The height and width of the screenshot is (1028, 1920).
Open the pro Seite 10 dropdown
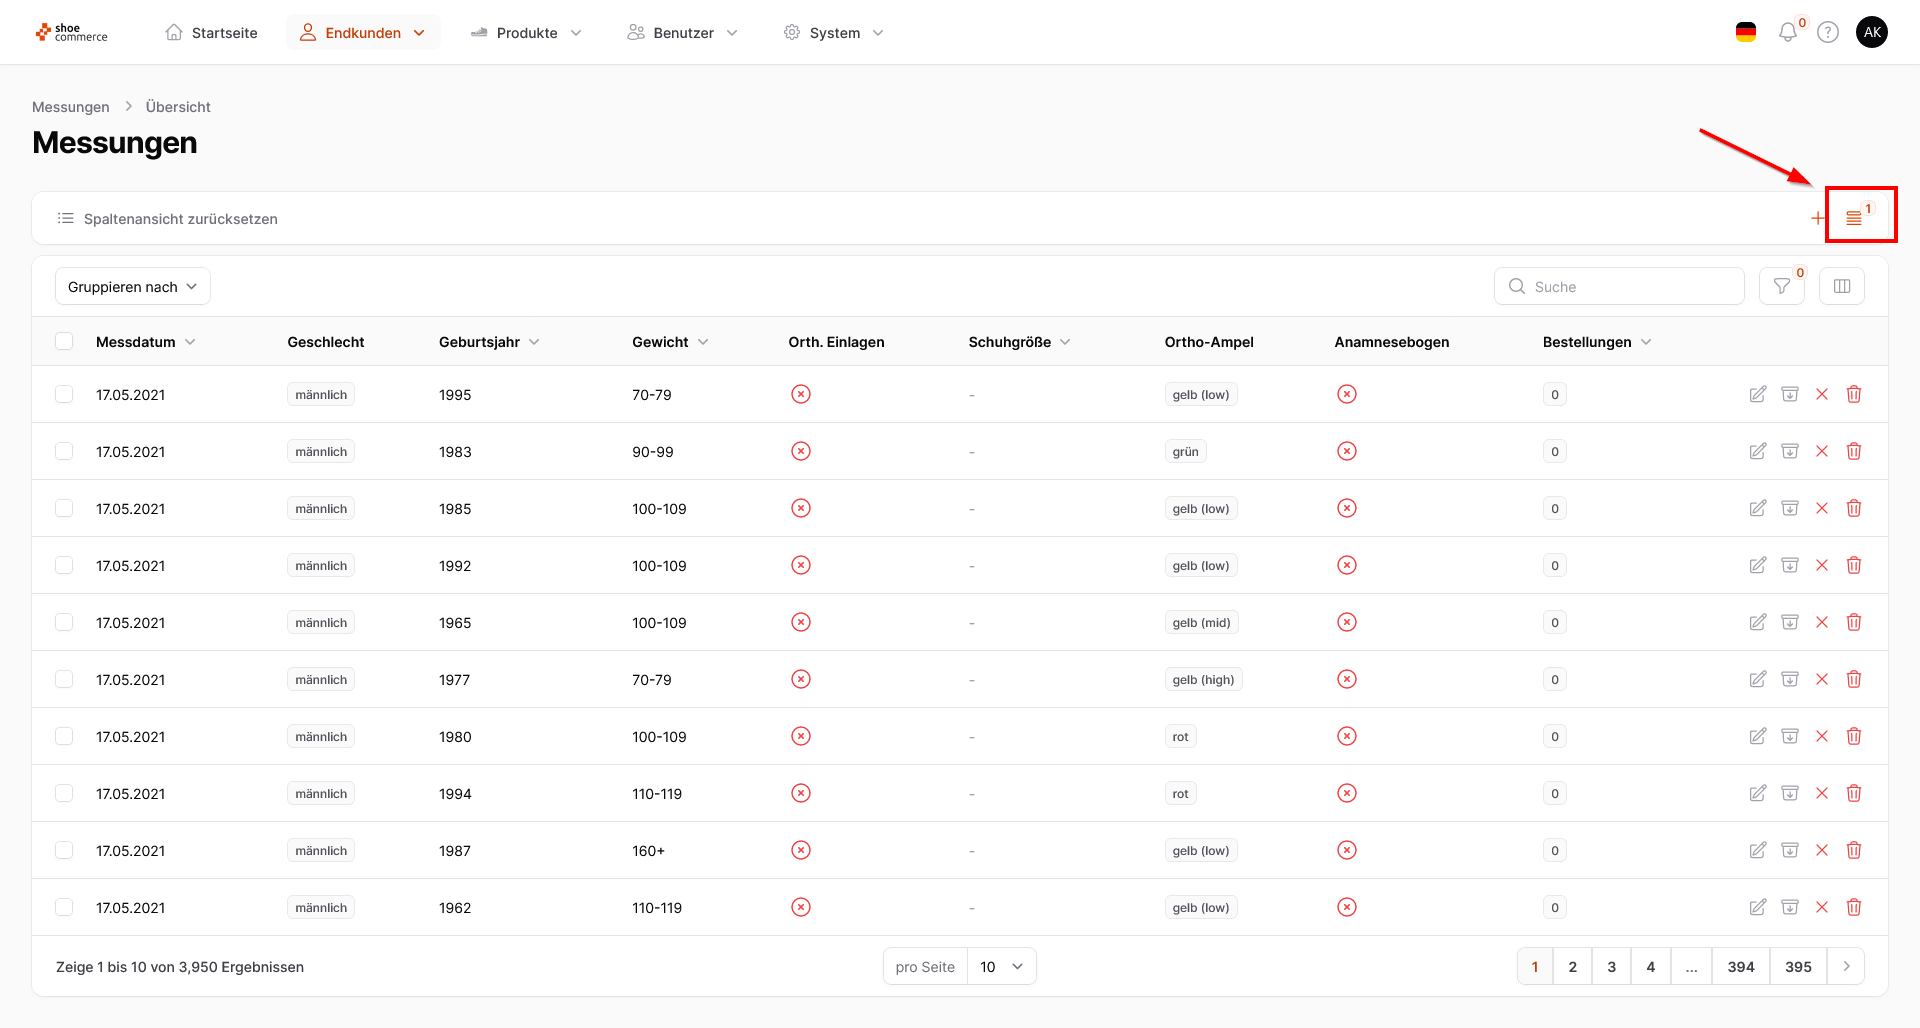[1001, 967]
